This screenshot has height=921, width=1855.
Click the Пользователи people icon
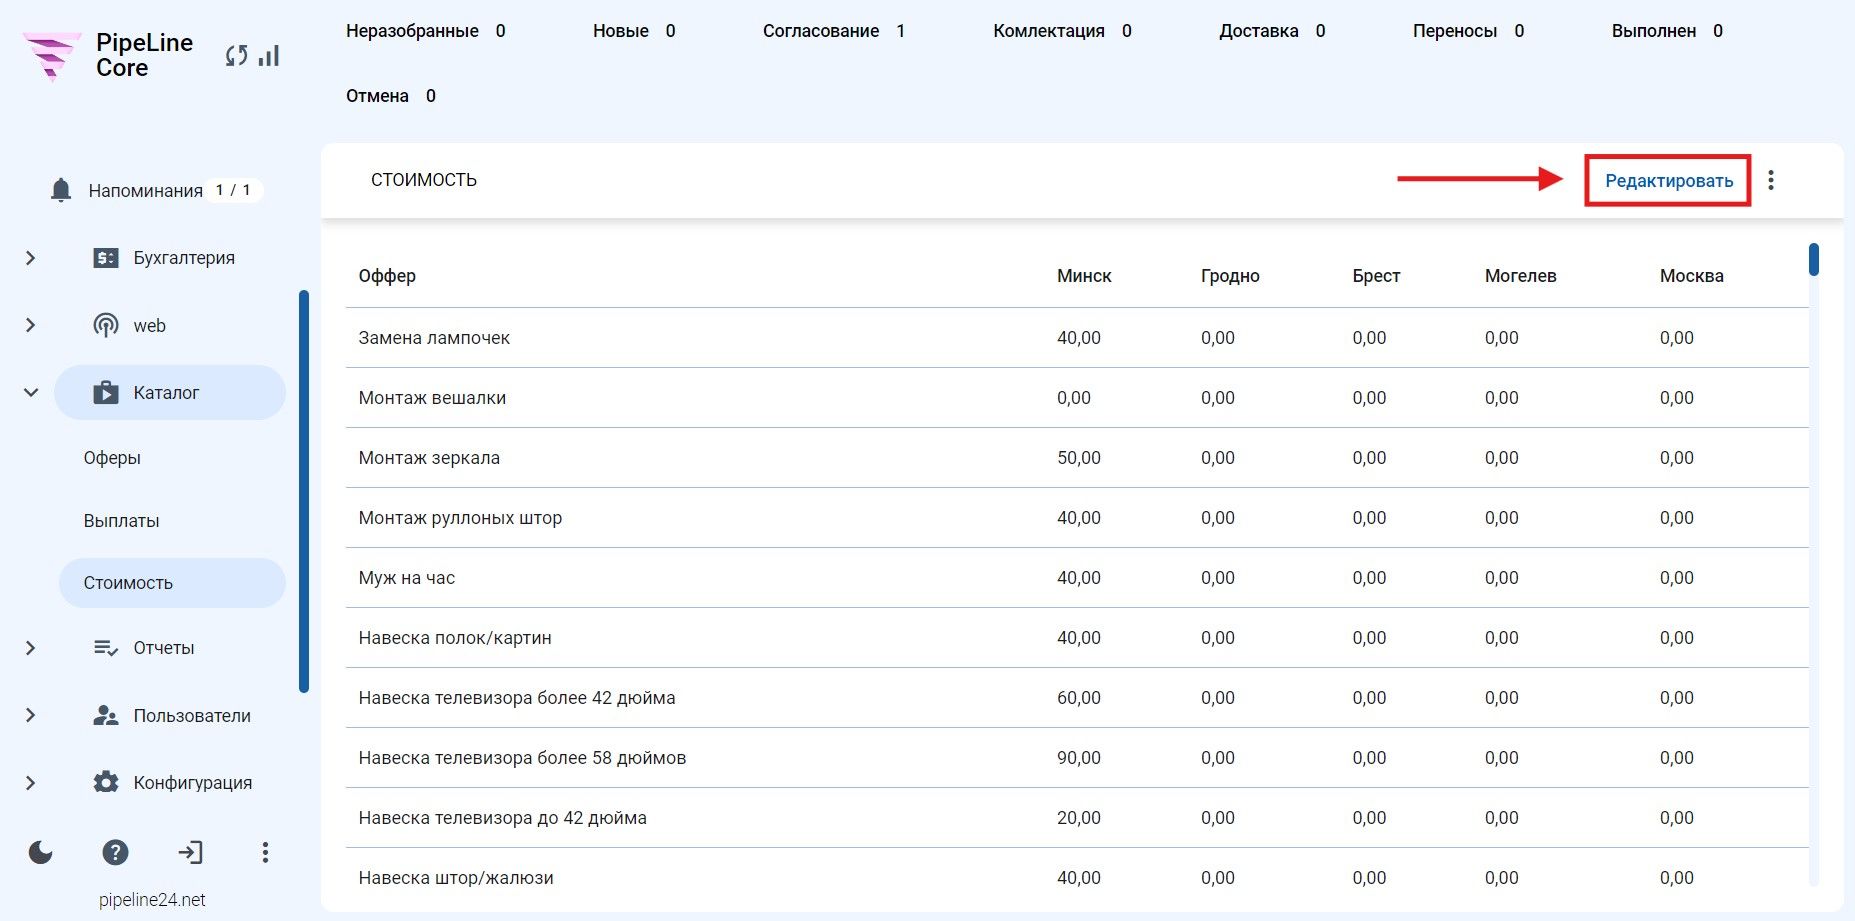pos(106,716)
